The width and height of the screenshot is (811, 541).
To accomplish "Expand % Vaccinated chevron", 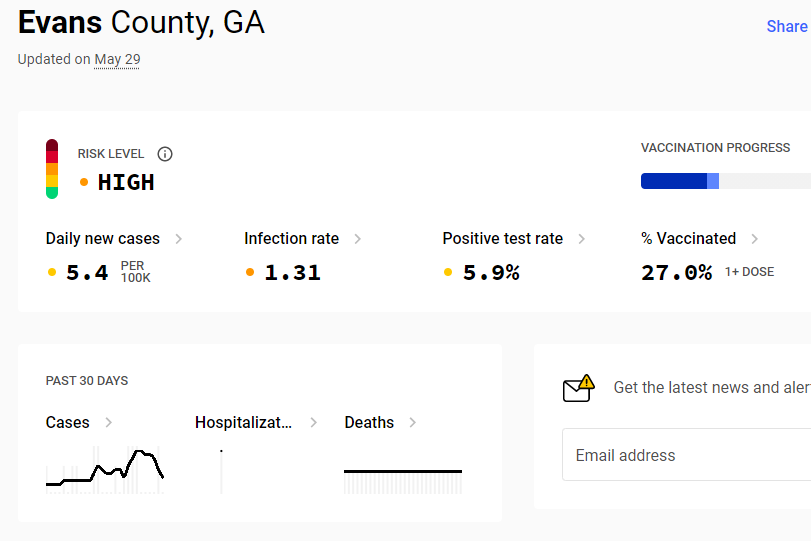I will 755,239.
